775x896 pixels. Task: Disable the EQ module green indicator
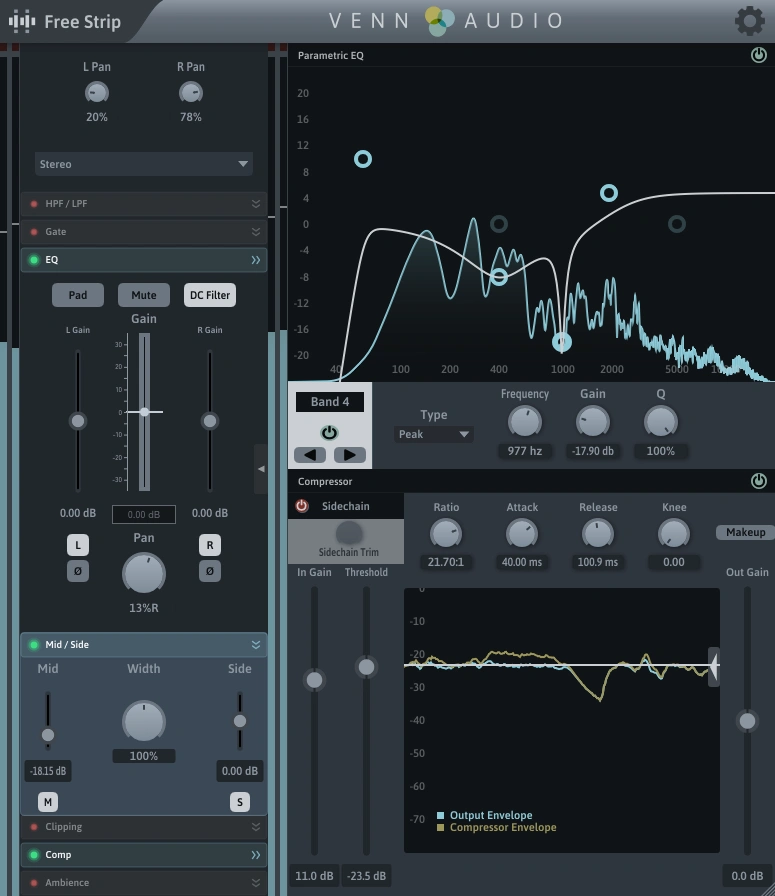point(34,259)
